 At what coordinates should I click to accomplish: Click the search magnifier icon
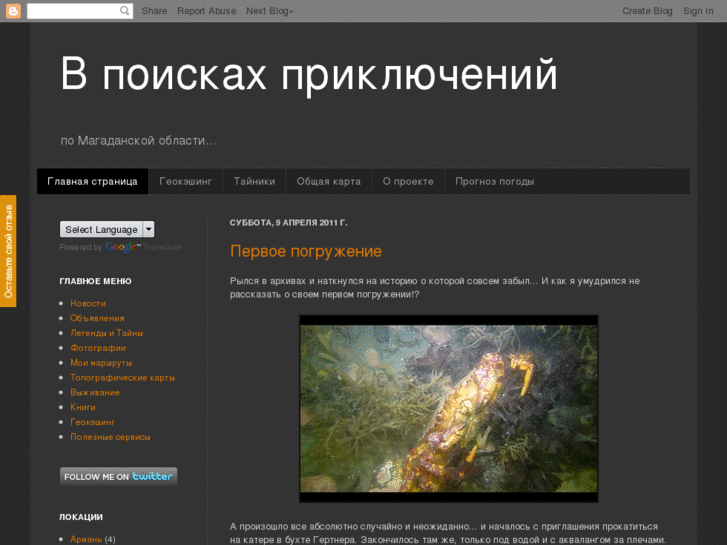pyautogui.click(x=124, y=10)
